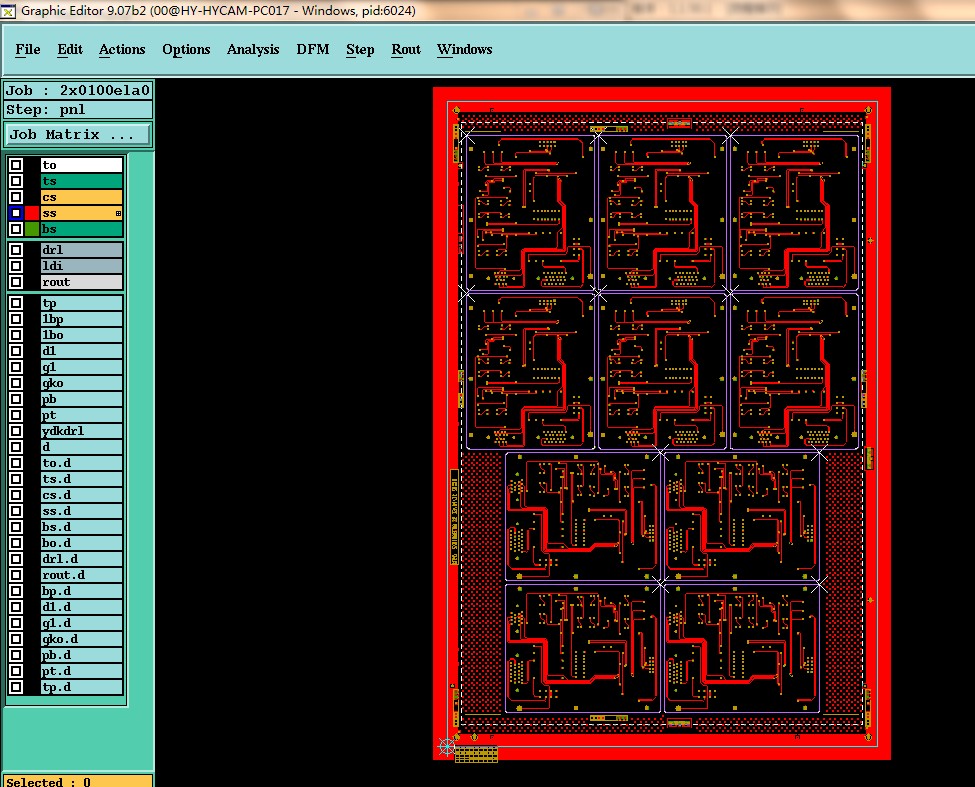Select the pb layer name
The height and width of the screenshot is (787, 975).
(x=81, y=399)
